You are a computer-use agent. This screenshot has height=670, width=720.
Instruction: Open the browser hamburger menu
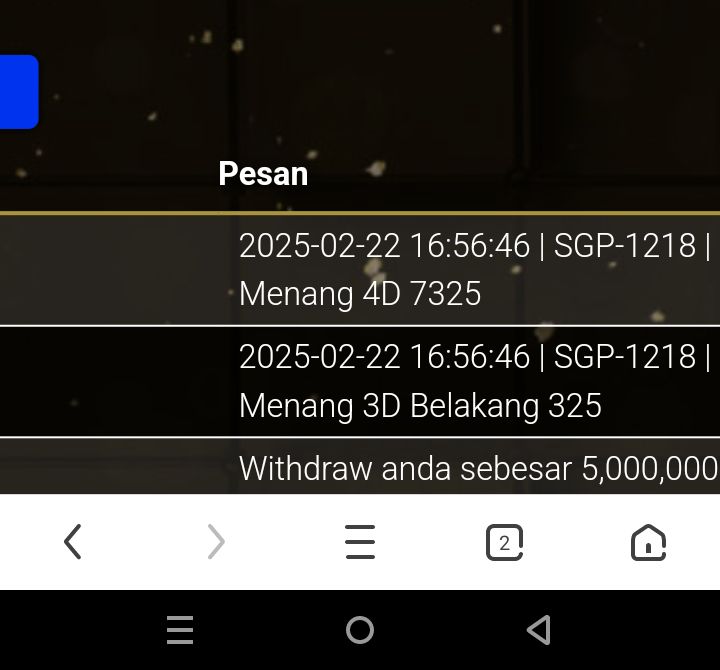pyautogui.click(x=360, y=542)
